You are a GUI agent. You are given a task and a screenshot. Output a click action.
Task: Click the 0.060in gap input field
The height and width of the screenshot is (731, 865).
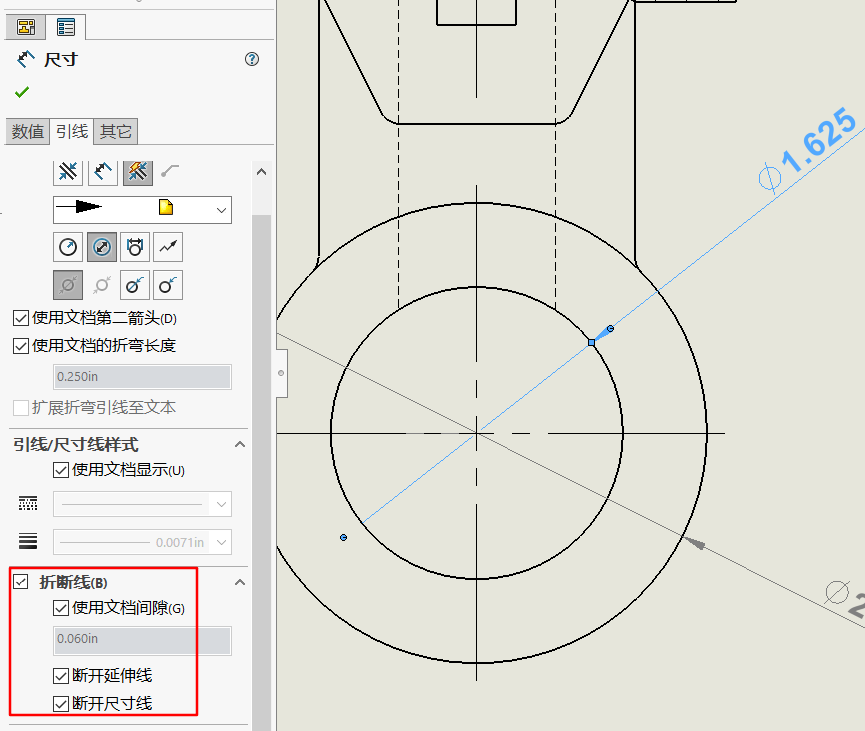tap(141, 641)
